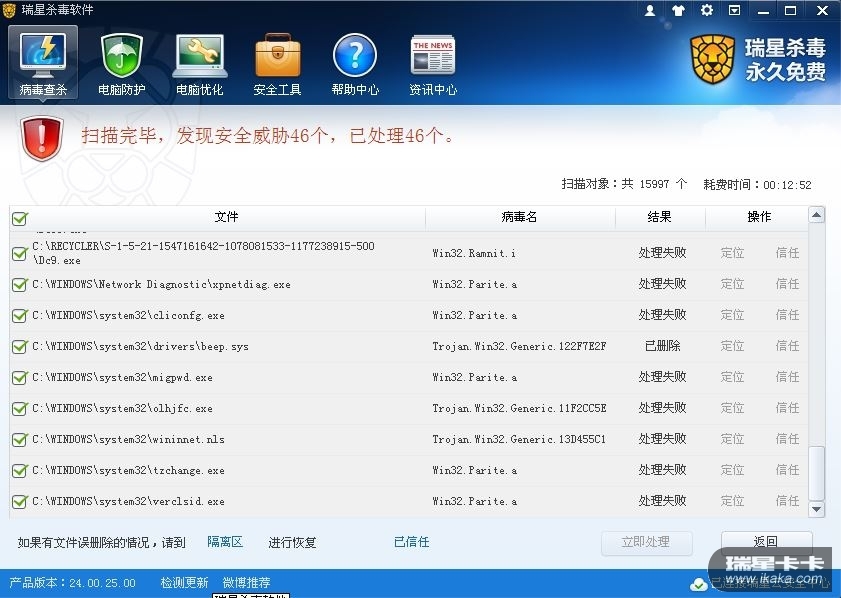This screenshot has height=598, width=841.
Task: Click file path C:\WINDOWS\system32\migpwd.exe
Action: [x=122, y=378]
